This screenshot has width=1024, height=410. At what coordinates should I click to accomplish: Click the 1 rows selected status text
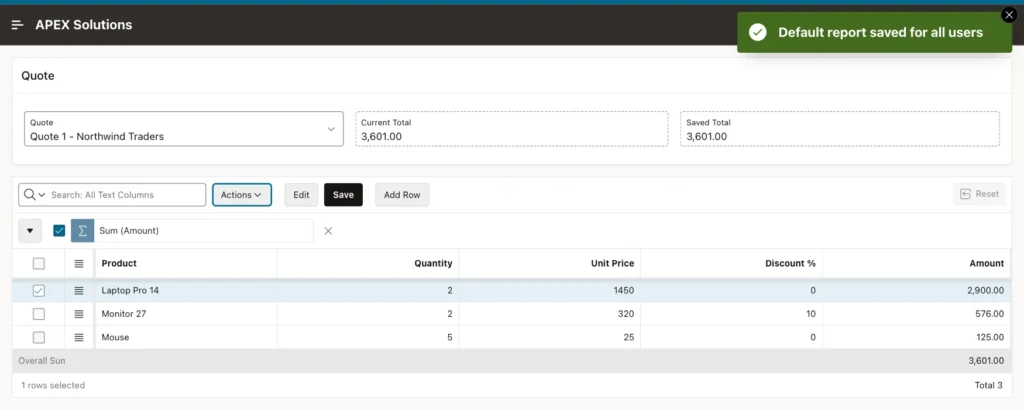[53, 385]
